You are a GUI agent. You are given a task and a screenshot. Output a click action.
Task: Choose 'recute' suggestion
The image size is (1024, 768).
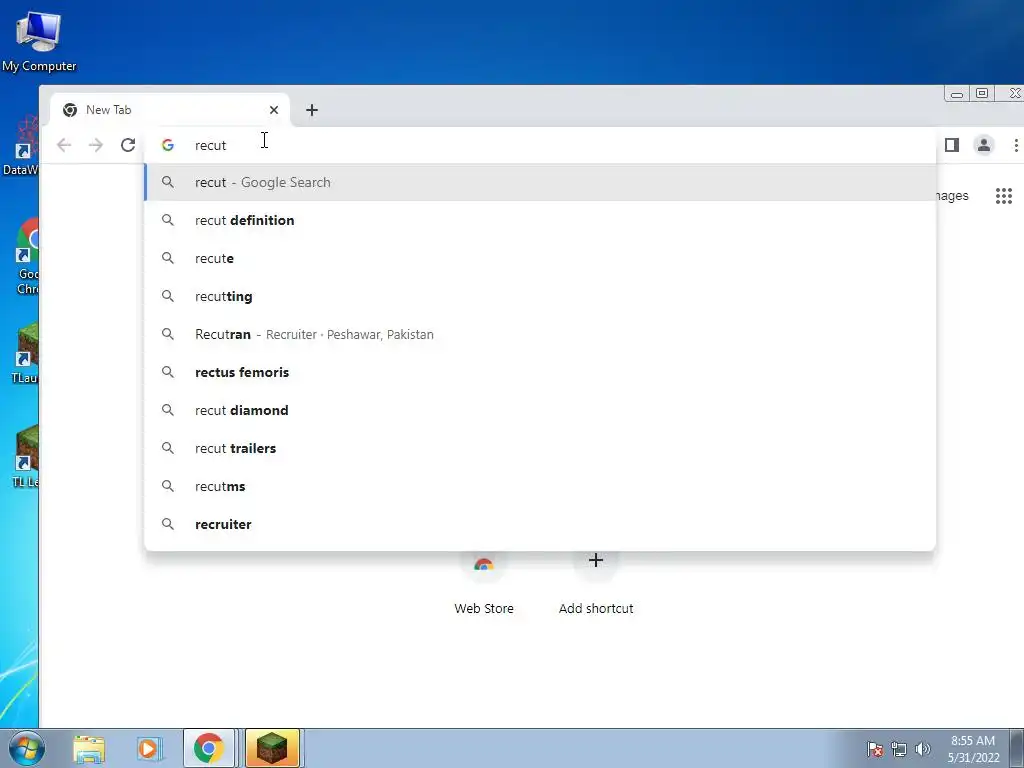click(x=539, y=258)
